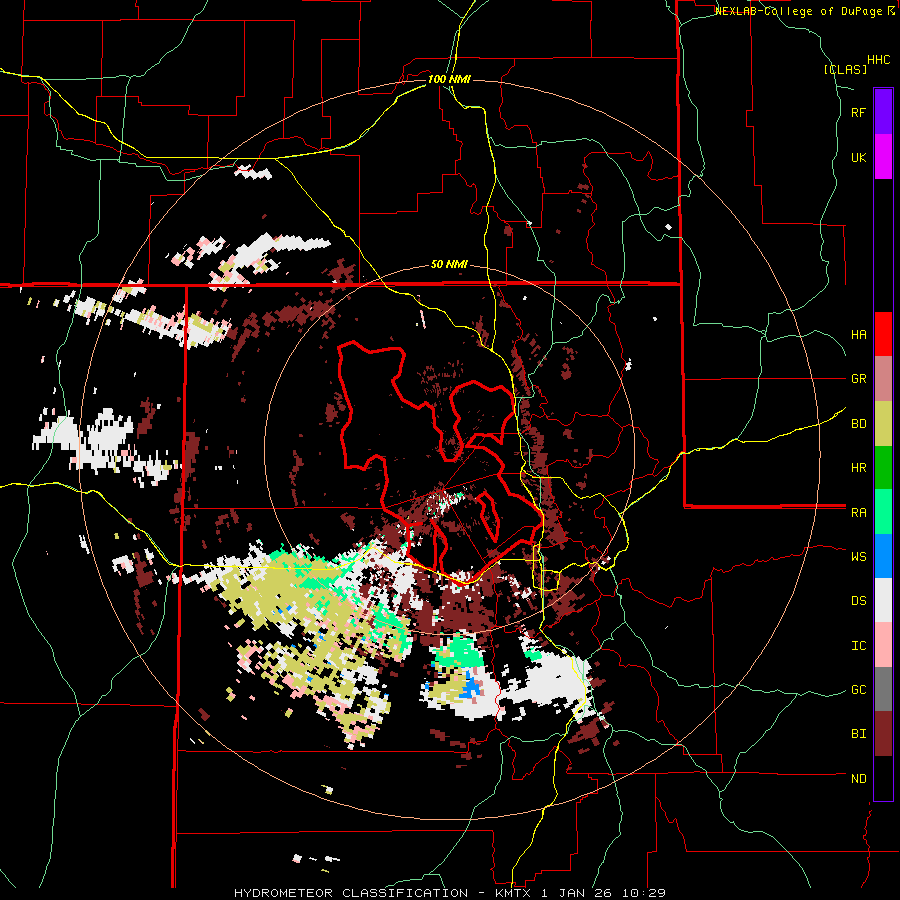Click the Hydrometeor Classification KMTX timestamp caption
This screenshot has height=900, width=900.
click(450, 893)
